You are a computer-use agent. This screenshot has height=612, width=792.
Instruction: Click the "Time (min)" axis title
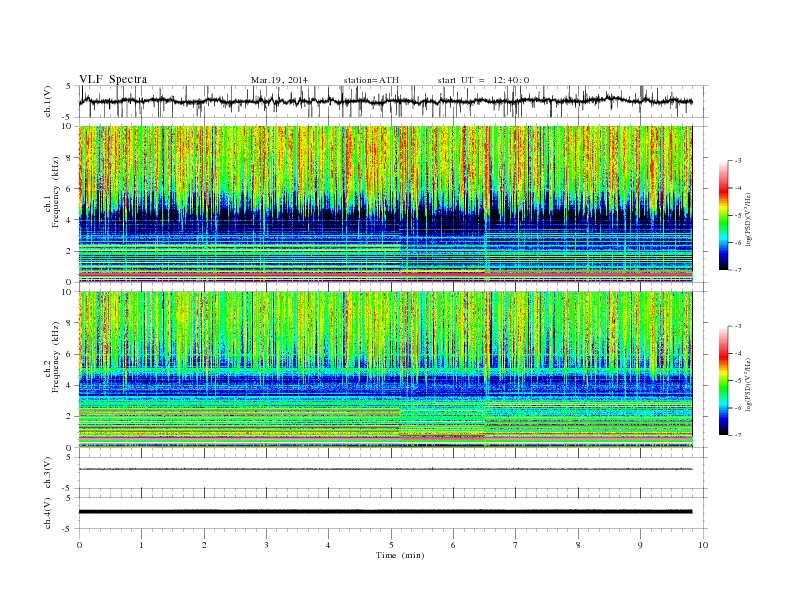(400, 555)
